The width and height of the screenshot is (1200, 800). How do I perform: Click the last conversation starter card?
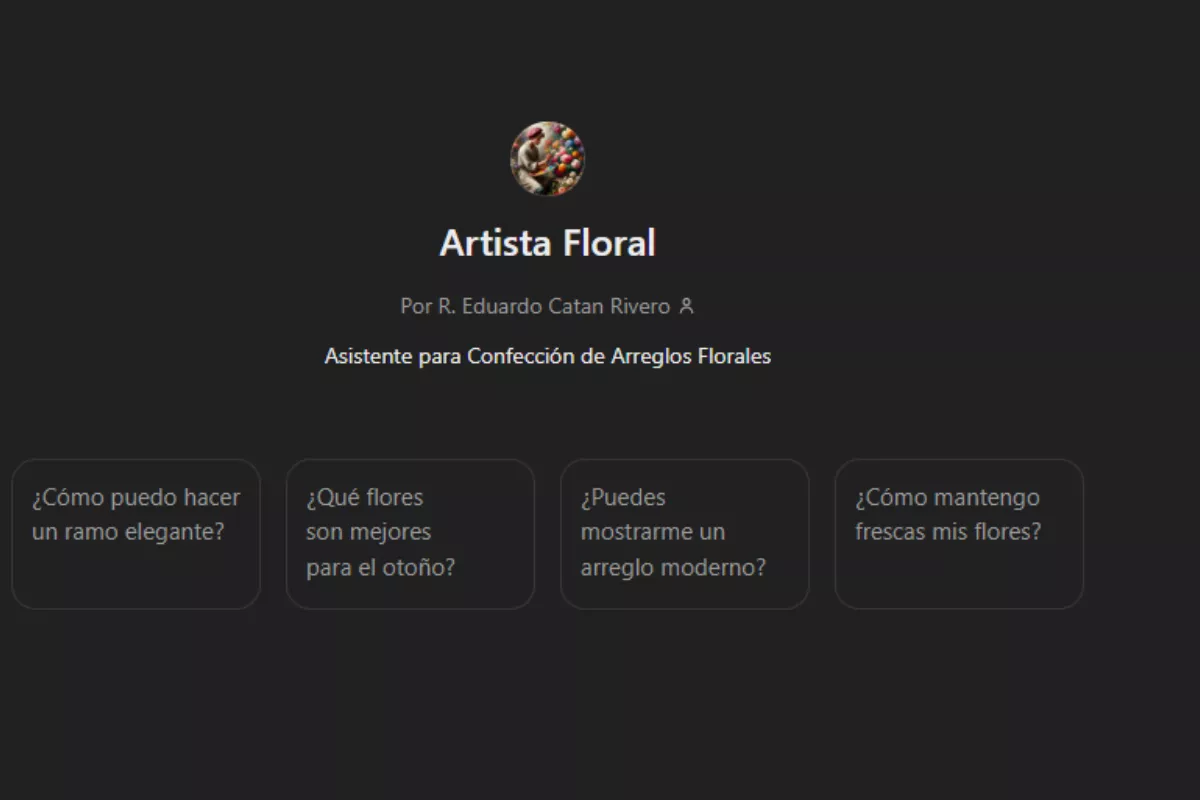959,534
